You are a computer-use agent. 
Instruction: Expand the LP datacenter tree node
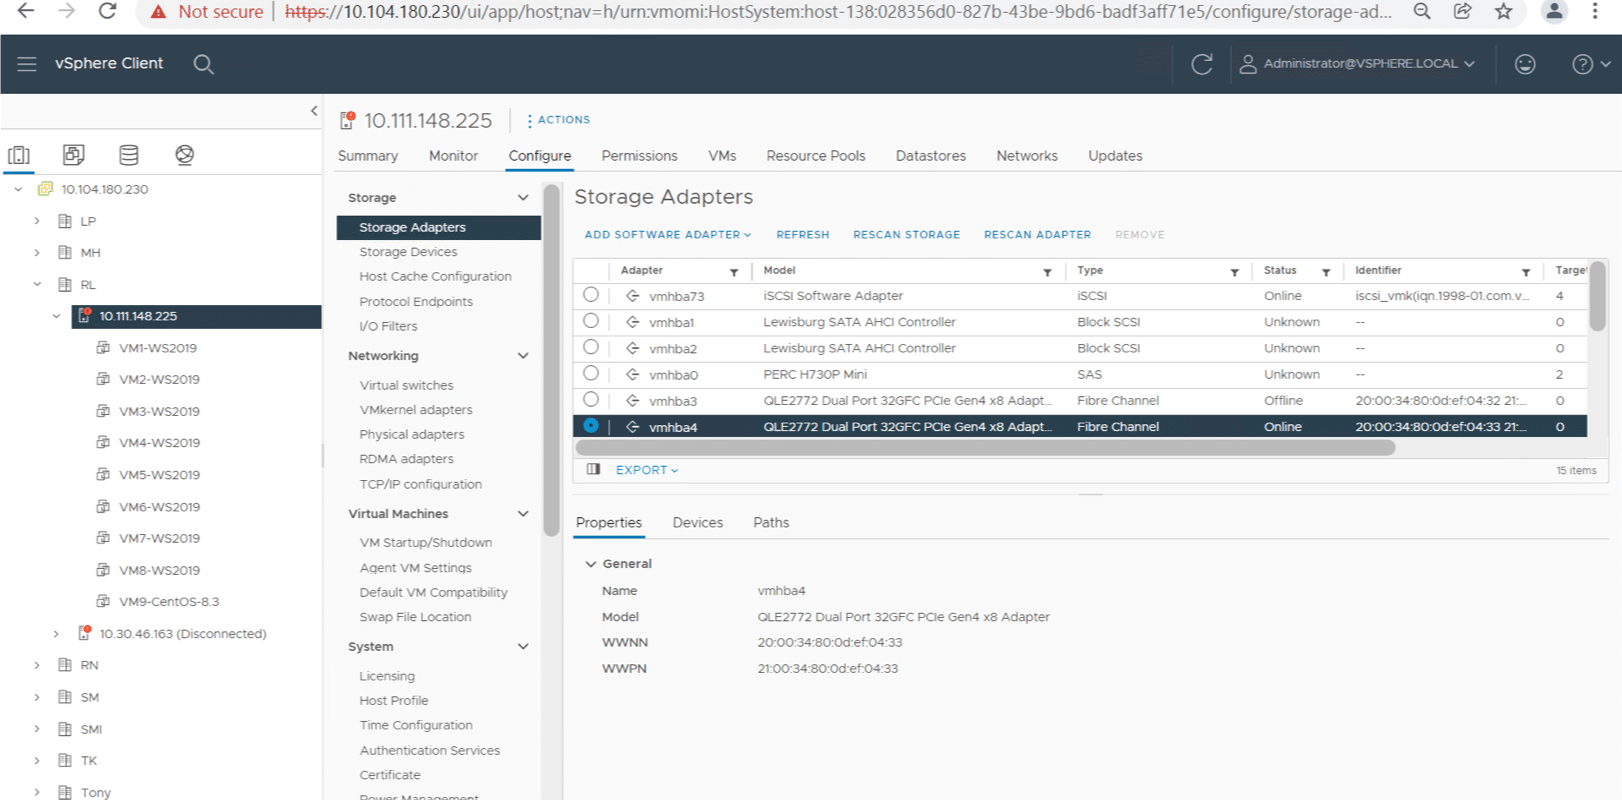coord(37,221)
